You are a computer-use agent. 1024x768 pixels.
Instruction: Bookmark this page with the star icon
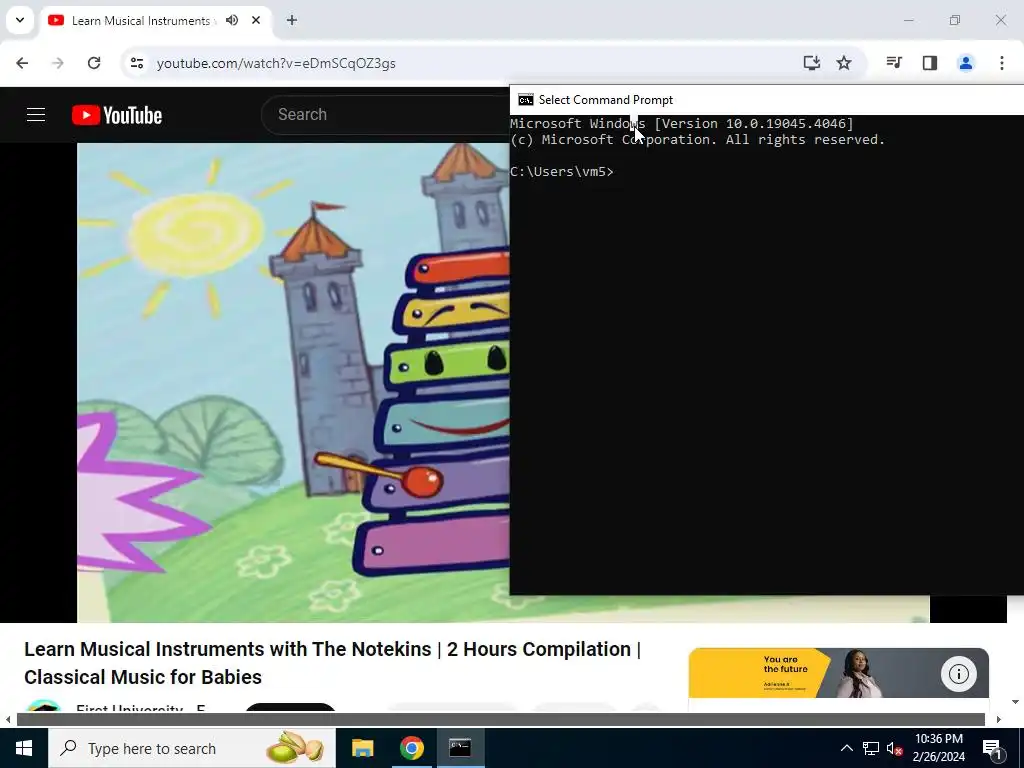tap(844, 63)
